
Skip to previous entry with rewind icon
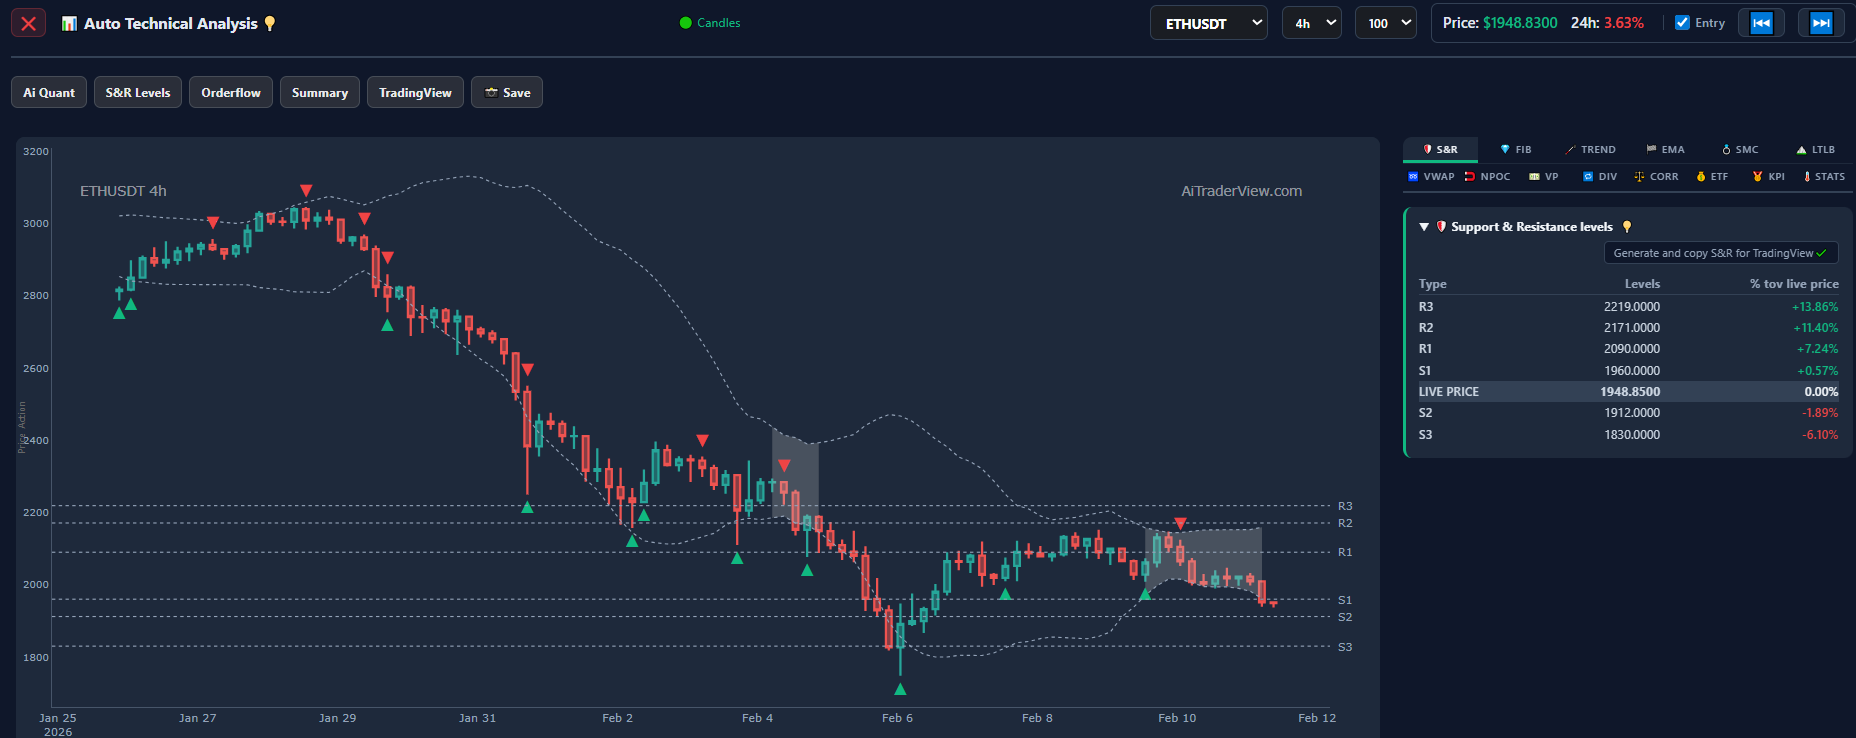coord(1761,23)
